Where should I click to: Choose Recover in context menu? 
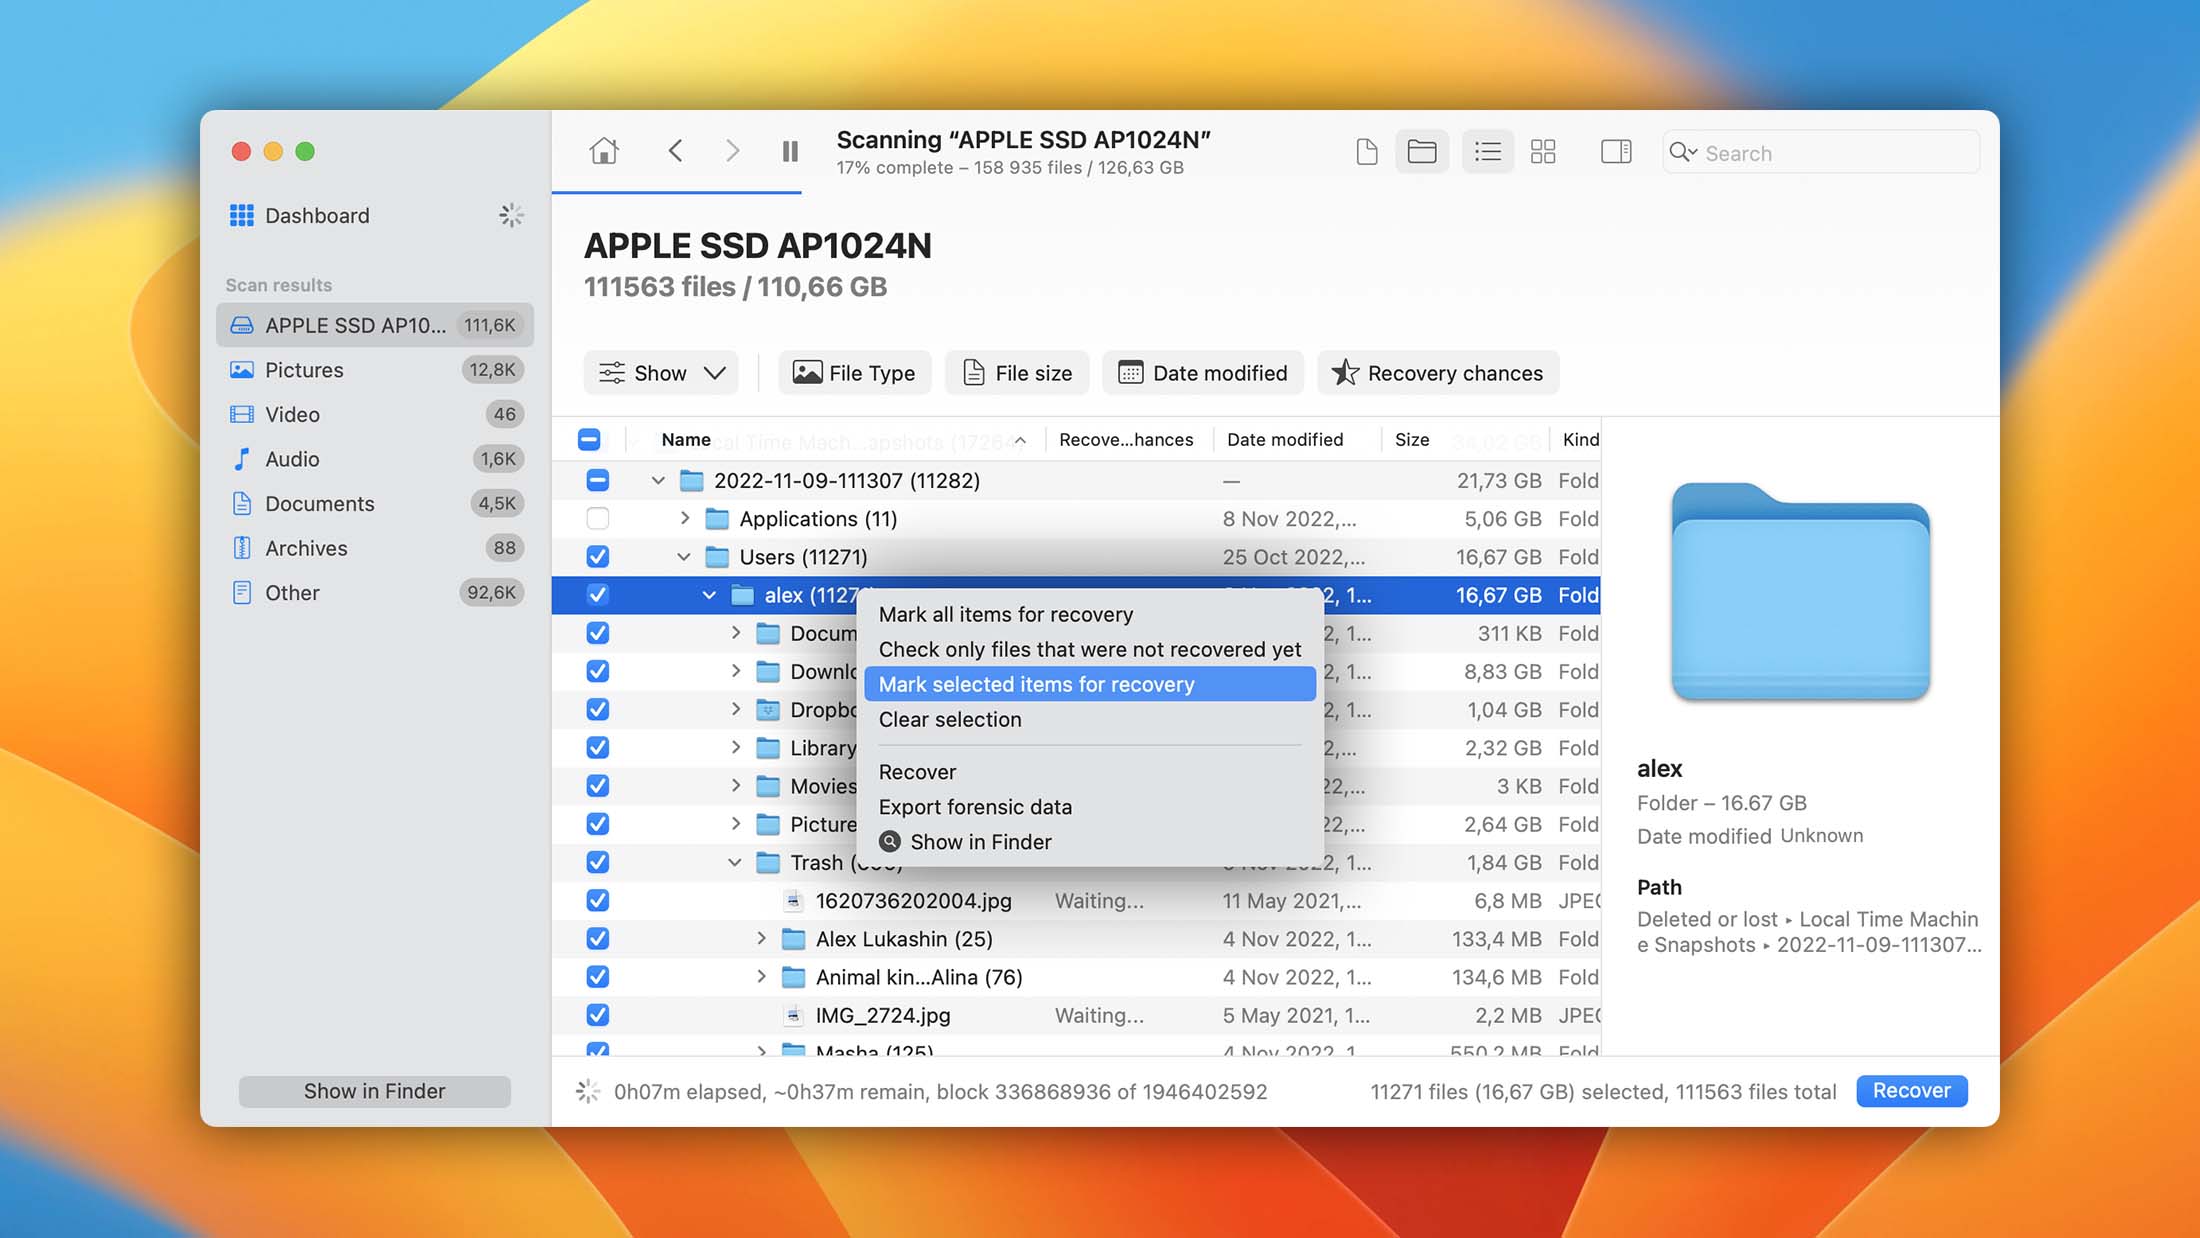coord(1089,772)
